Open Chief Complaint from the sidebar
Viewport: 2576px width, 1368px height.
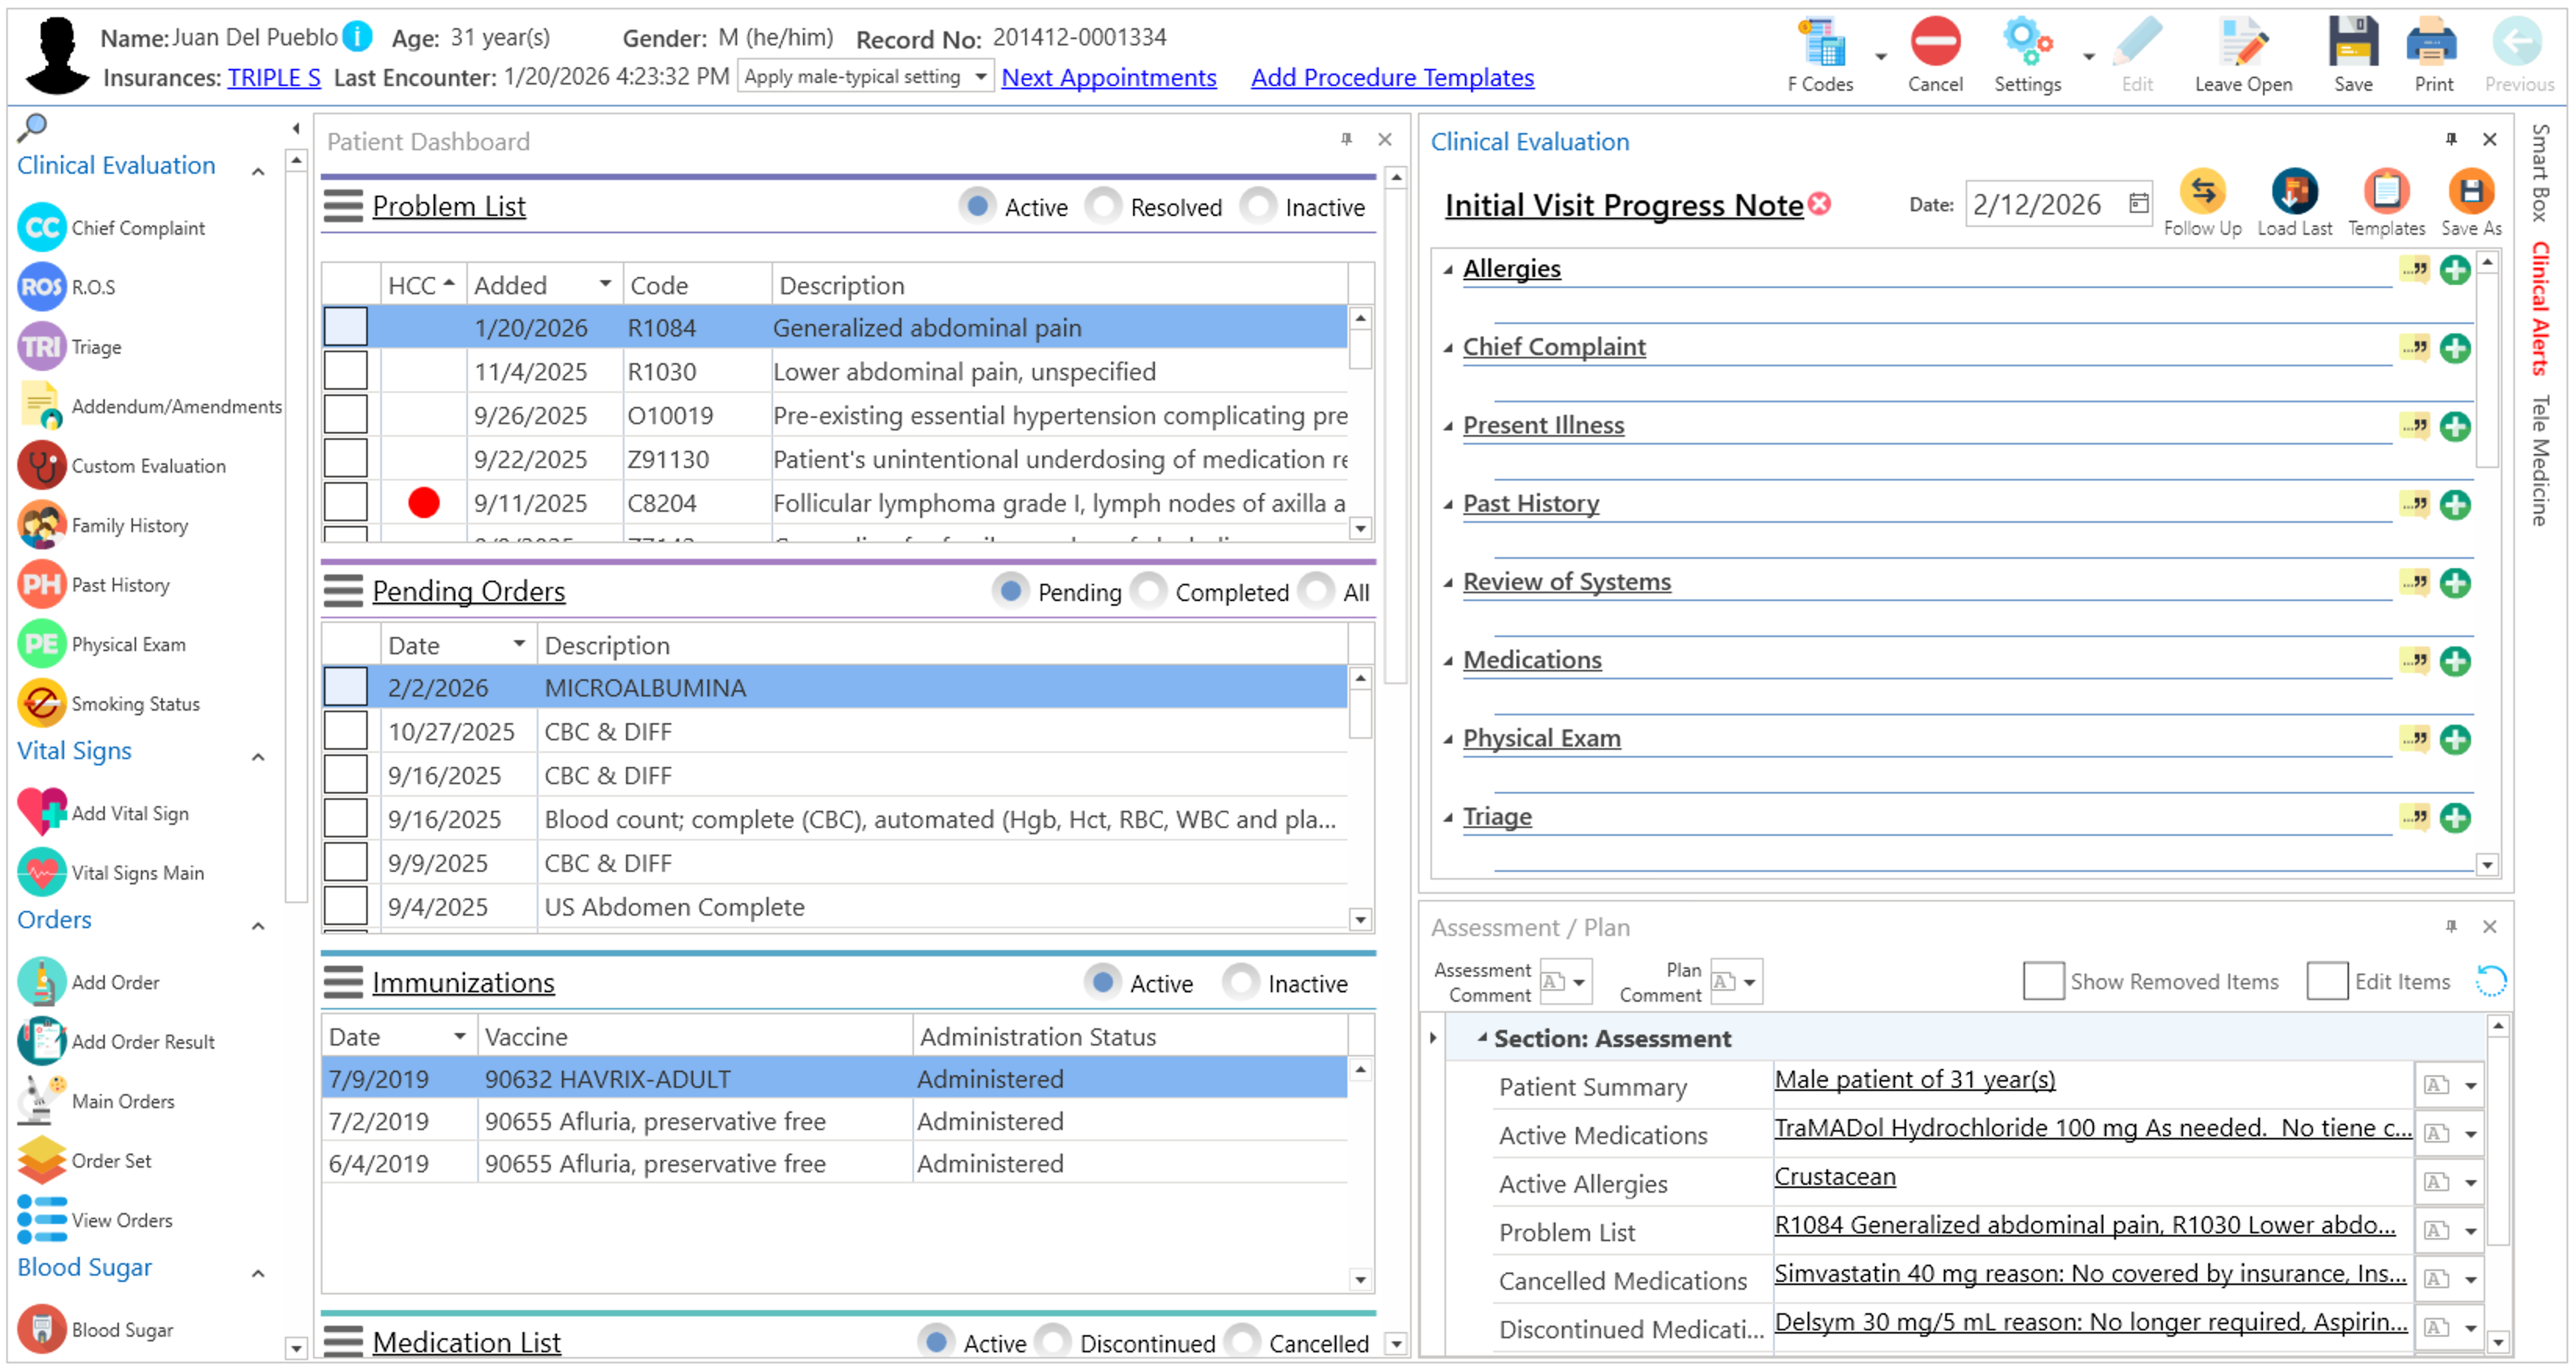click(138, 228)
